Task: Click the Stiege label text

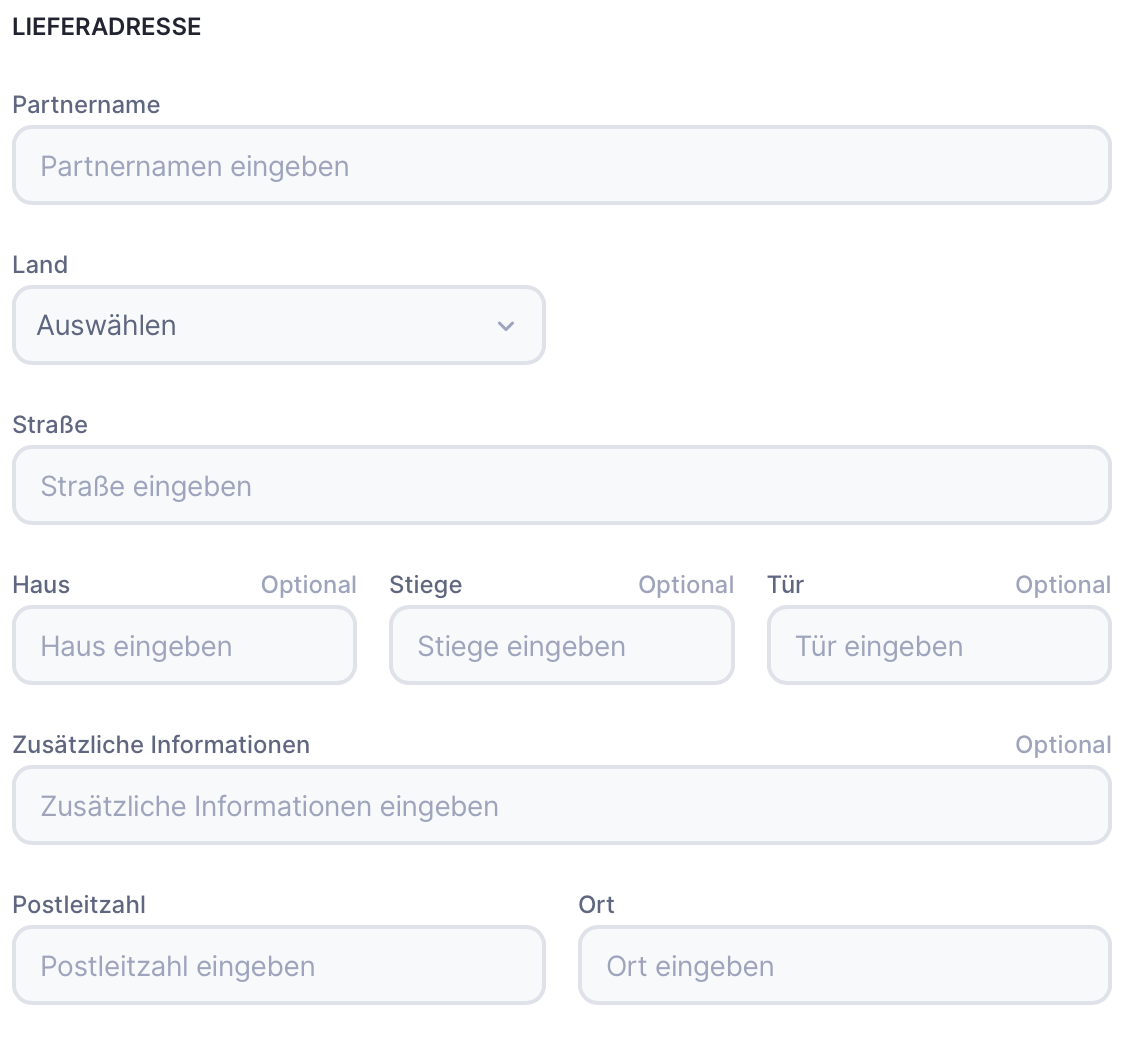Action: coord(425,585)
